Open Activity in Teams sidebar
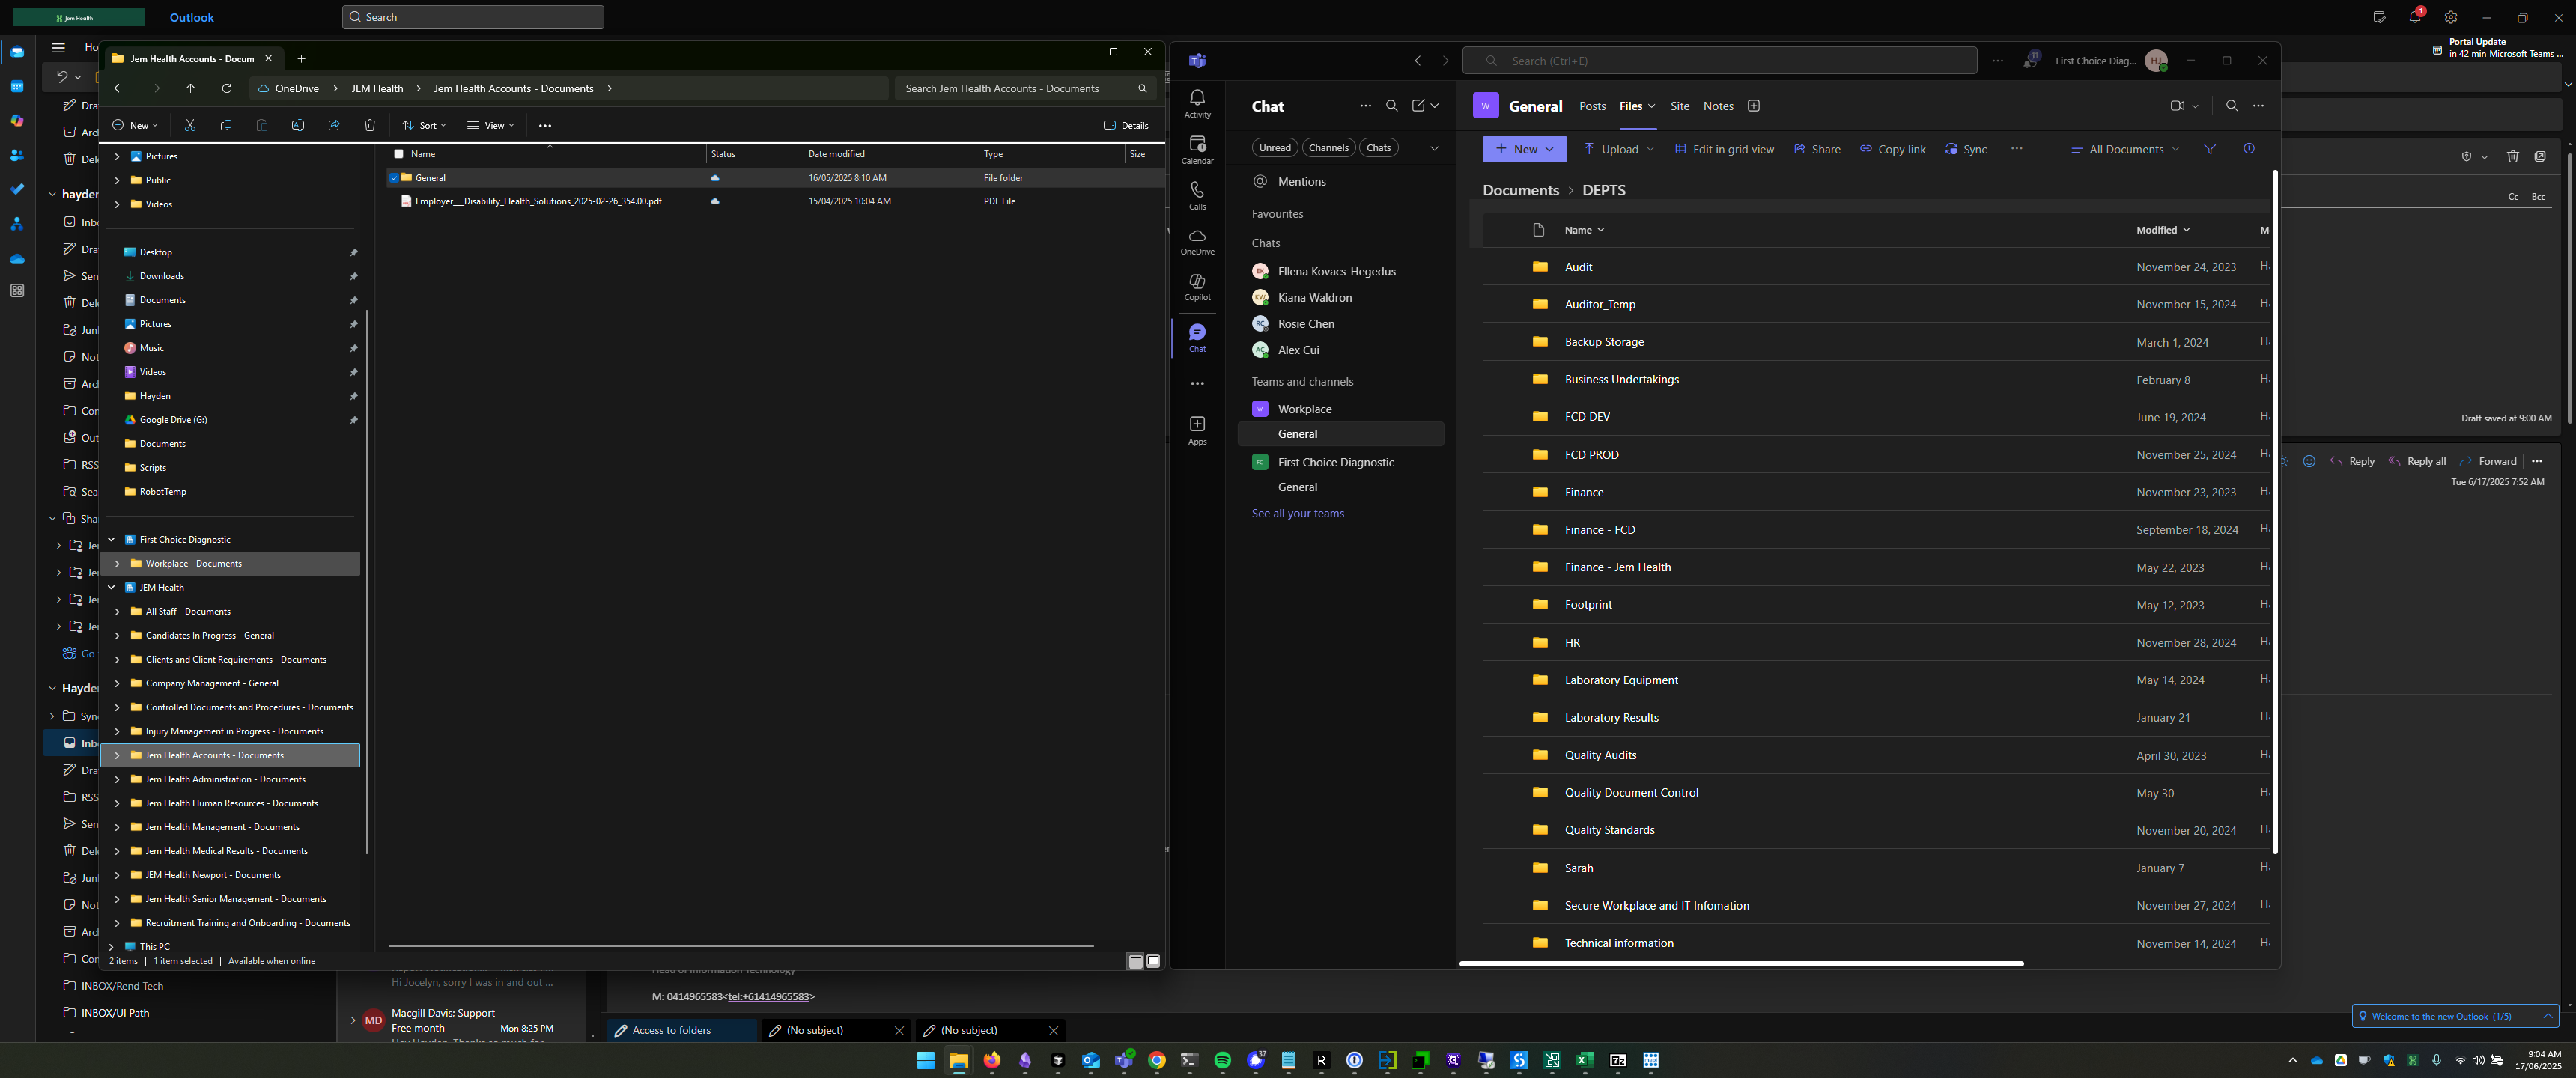 click(x=1197, y=103)
